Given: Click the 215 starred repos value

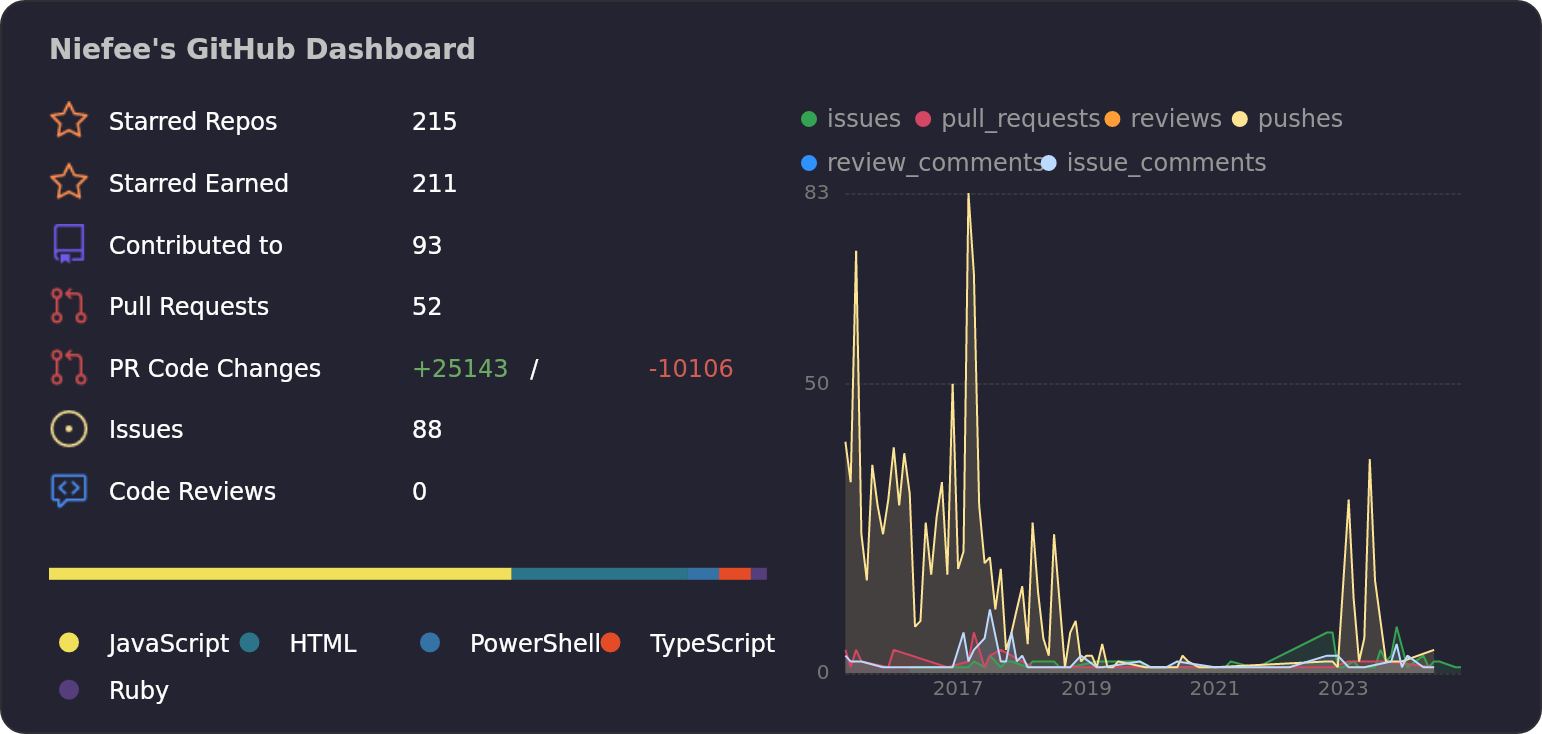Looking at the screenshot, I should pos(434,122).
